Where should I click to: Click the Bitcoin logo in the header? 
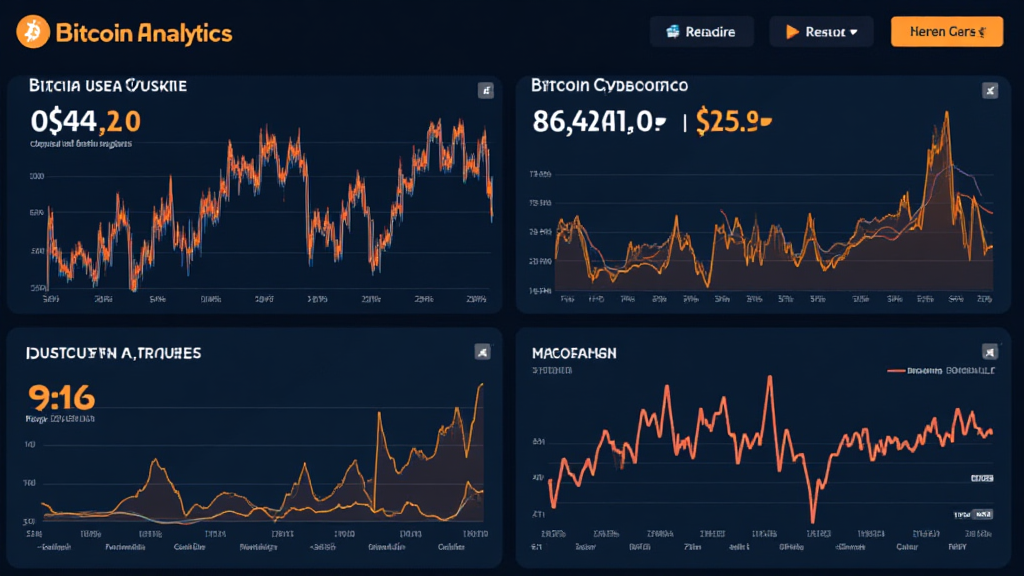tap(33, 32)
